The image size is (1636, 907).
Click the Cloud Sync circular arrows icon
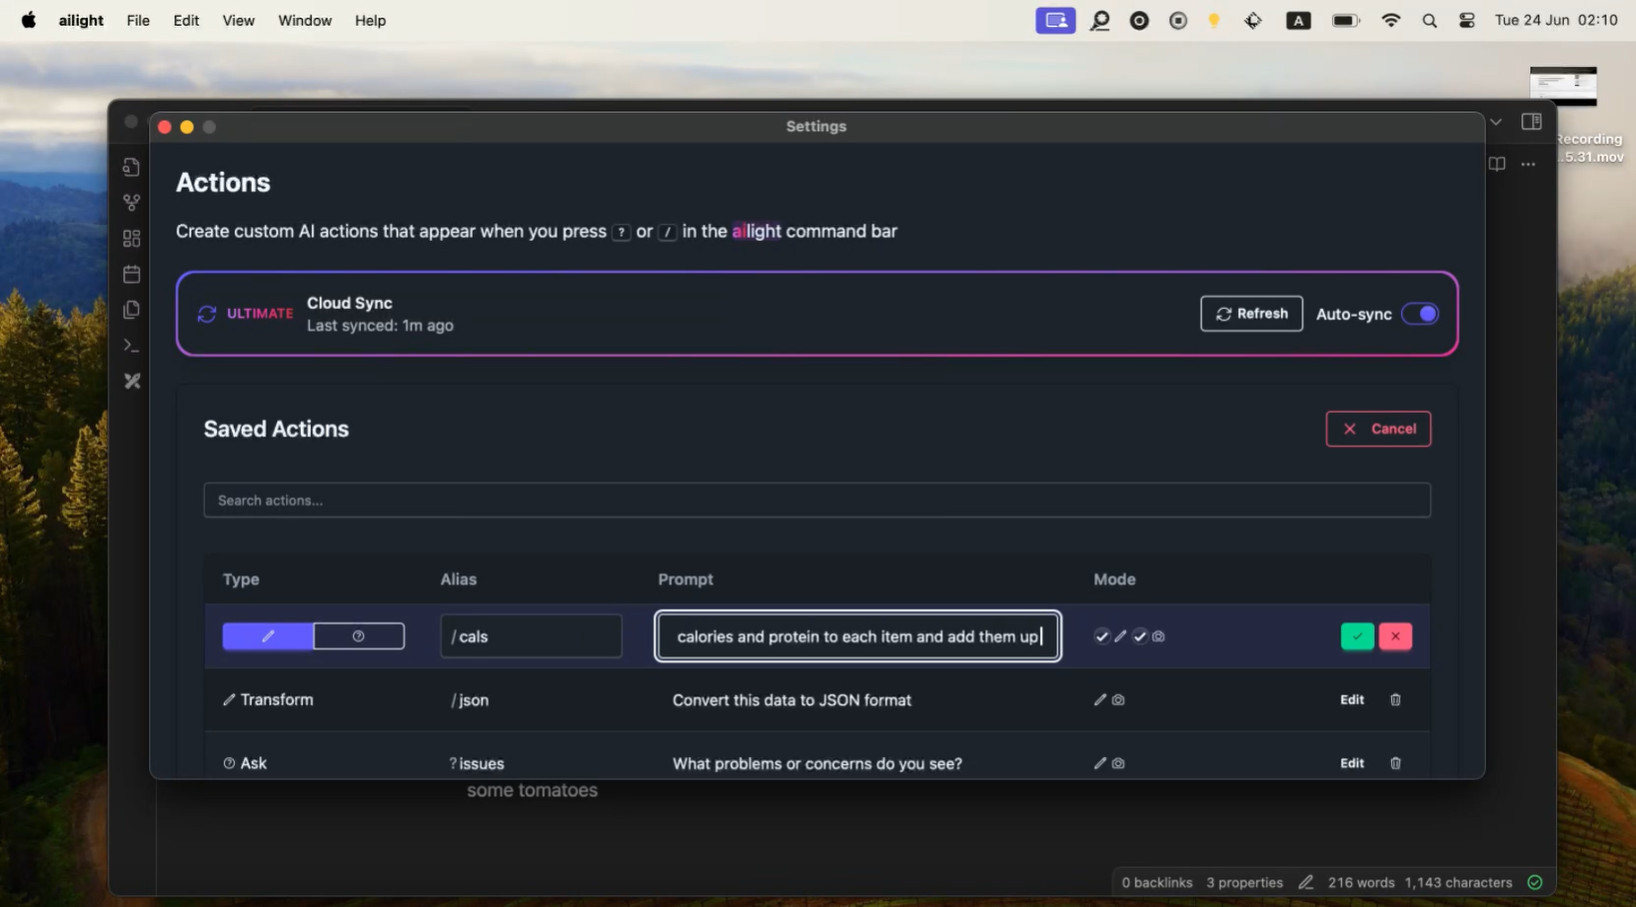pos(207,314)
